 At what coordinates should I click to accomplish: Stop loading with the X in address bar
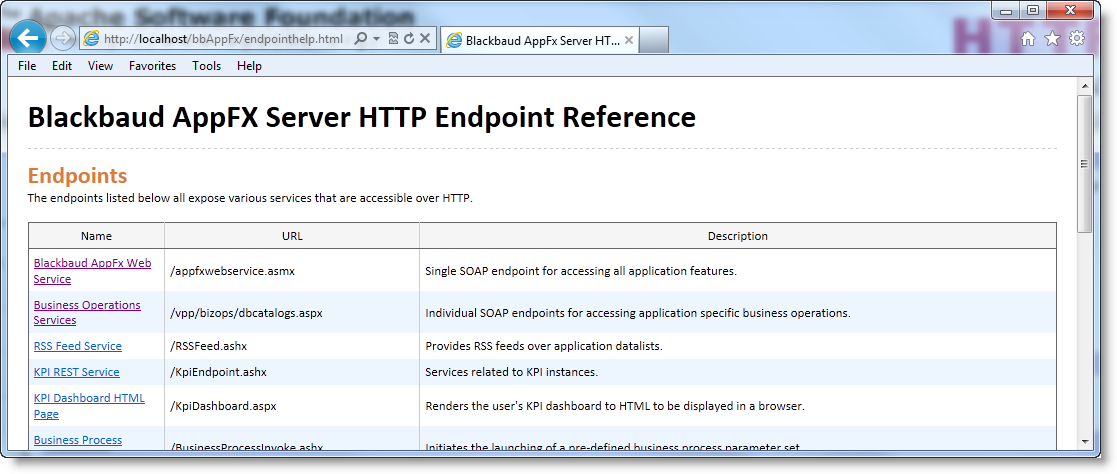pyautogui.click(x=425, y=38)
